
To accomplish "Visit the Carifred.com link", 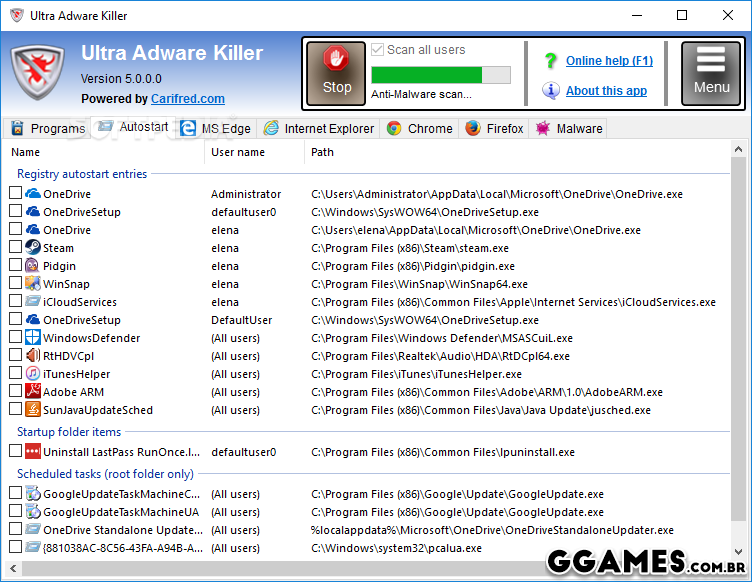I will 187,99.
